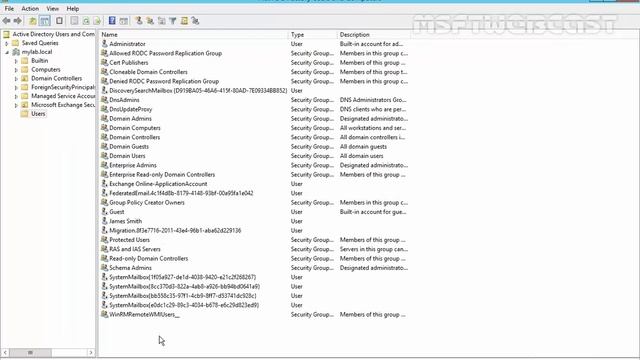This screenshot has height=360, width=640.
Task: Click the Add to group toolbar icon
Action: pos(195,20)
